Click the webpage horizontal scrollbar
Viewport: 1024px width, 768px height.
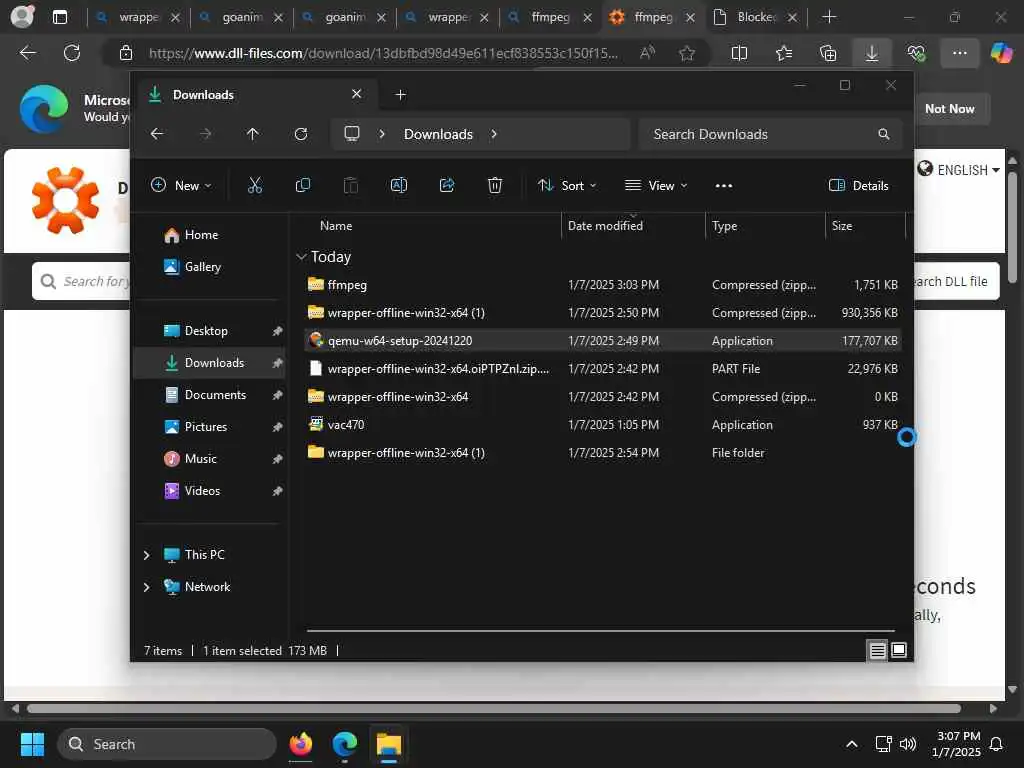tap(493, 709)
